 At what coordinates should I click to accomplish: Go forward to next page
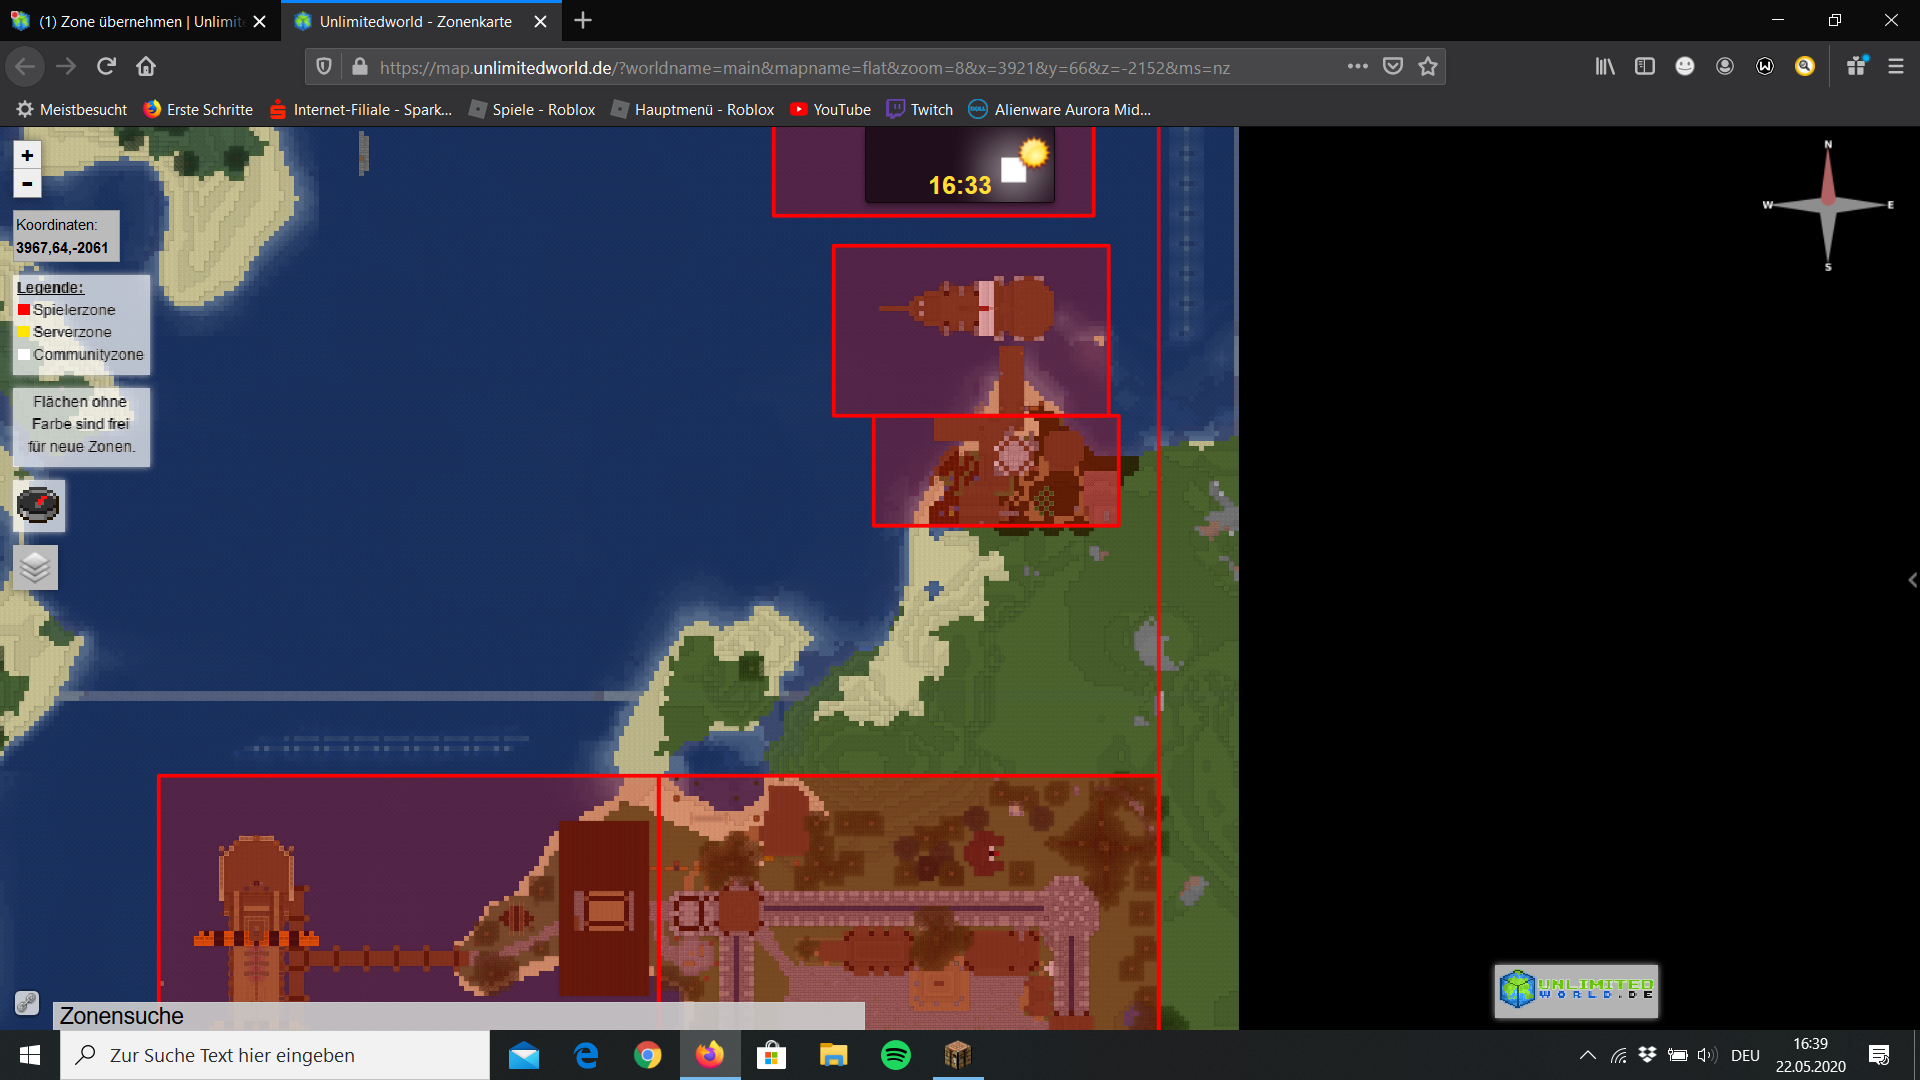pos(66,66)
